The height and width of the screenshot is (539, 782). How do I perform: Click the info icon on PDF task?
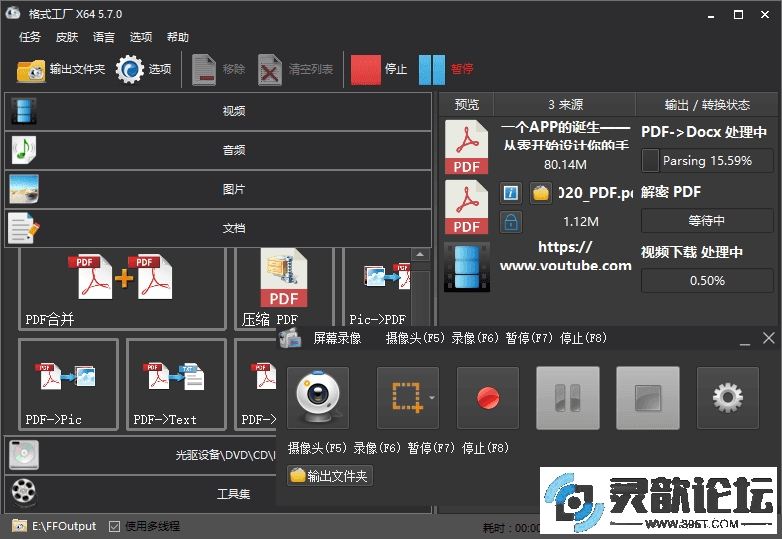511,193
